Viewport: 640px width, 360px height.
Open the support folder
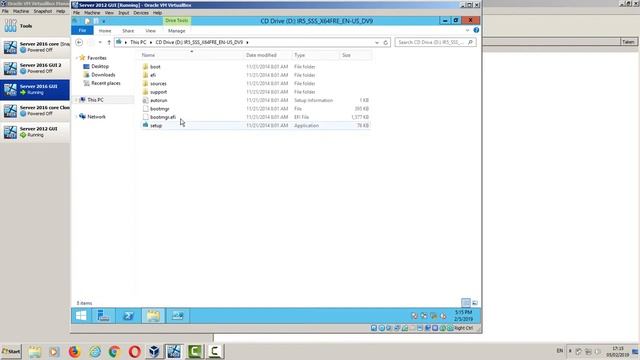tap(158, 92)
